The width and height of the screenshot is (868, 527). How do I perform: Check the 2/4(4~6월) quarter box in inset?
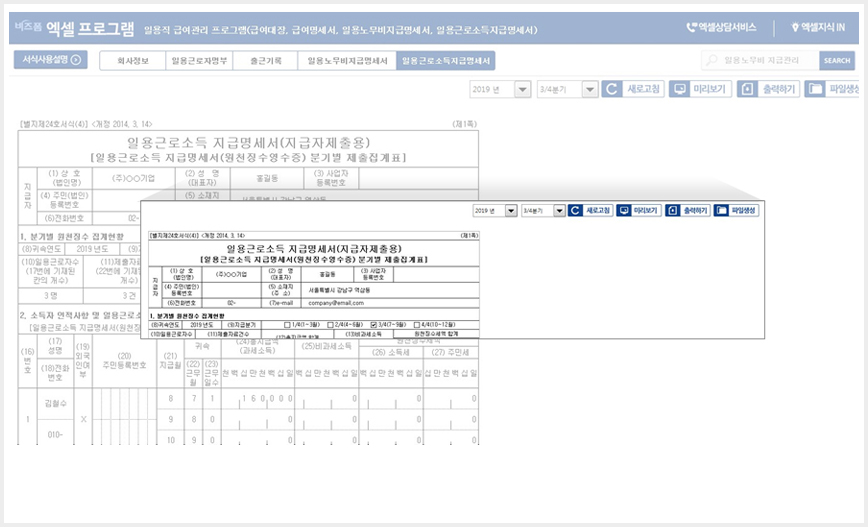point(330,325)
